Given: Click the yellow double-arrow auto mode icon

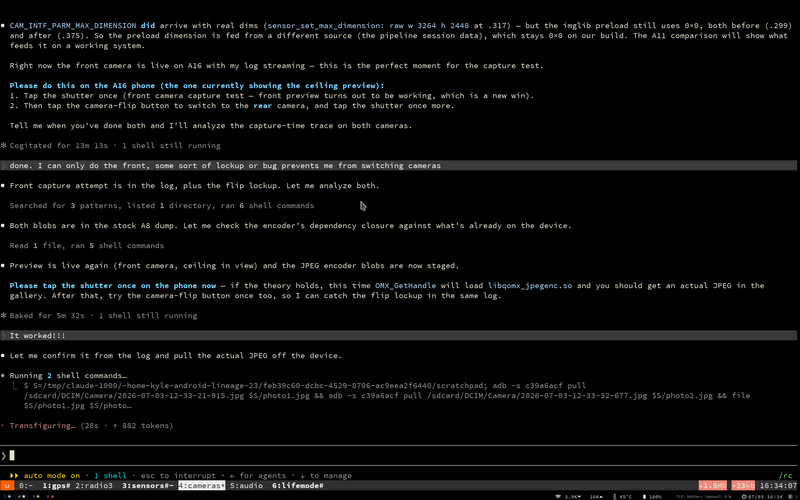Looking at the screenshot, I should tap(14, 476).
